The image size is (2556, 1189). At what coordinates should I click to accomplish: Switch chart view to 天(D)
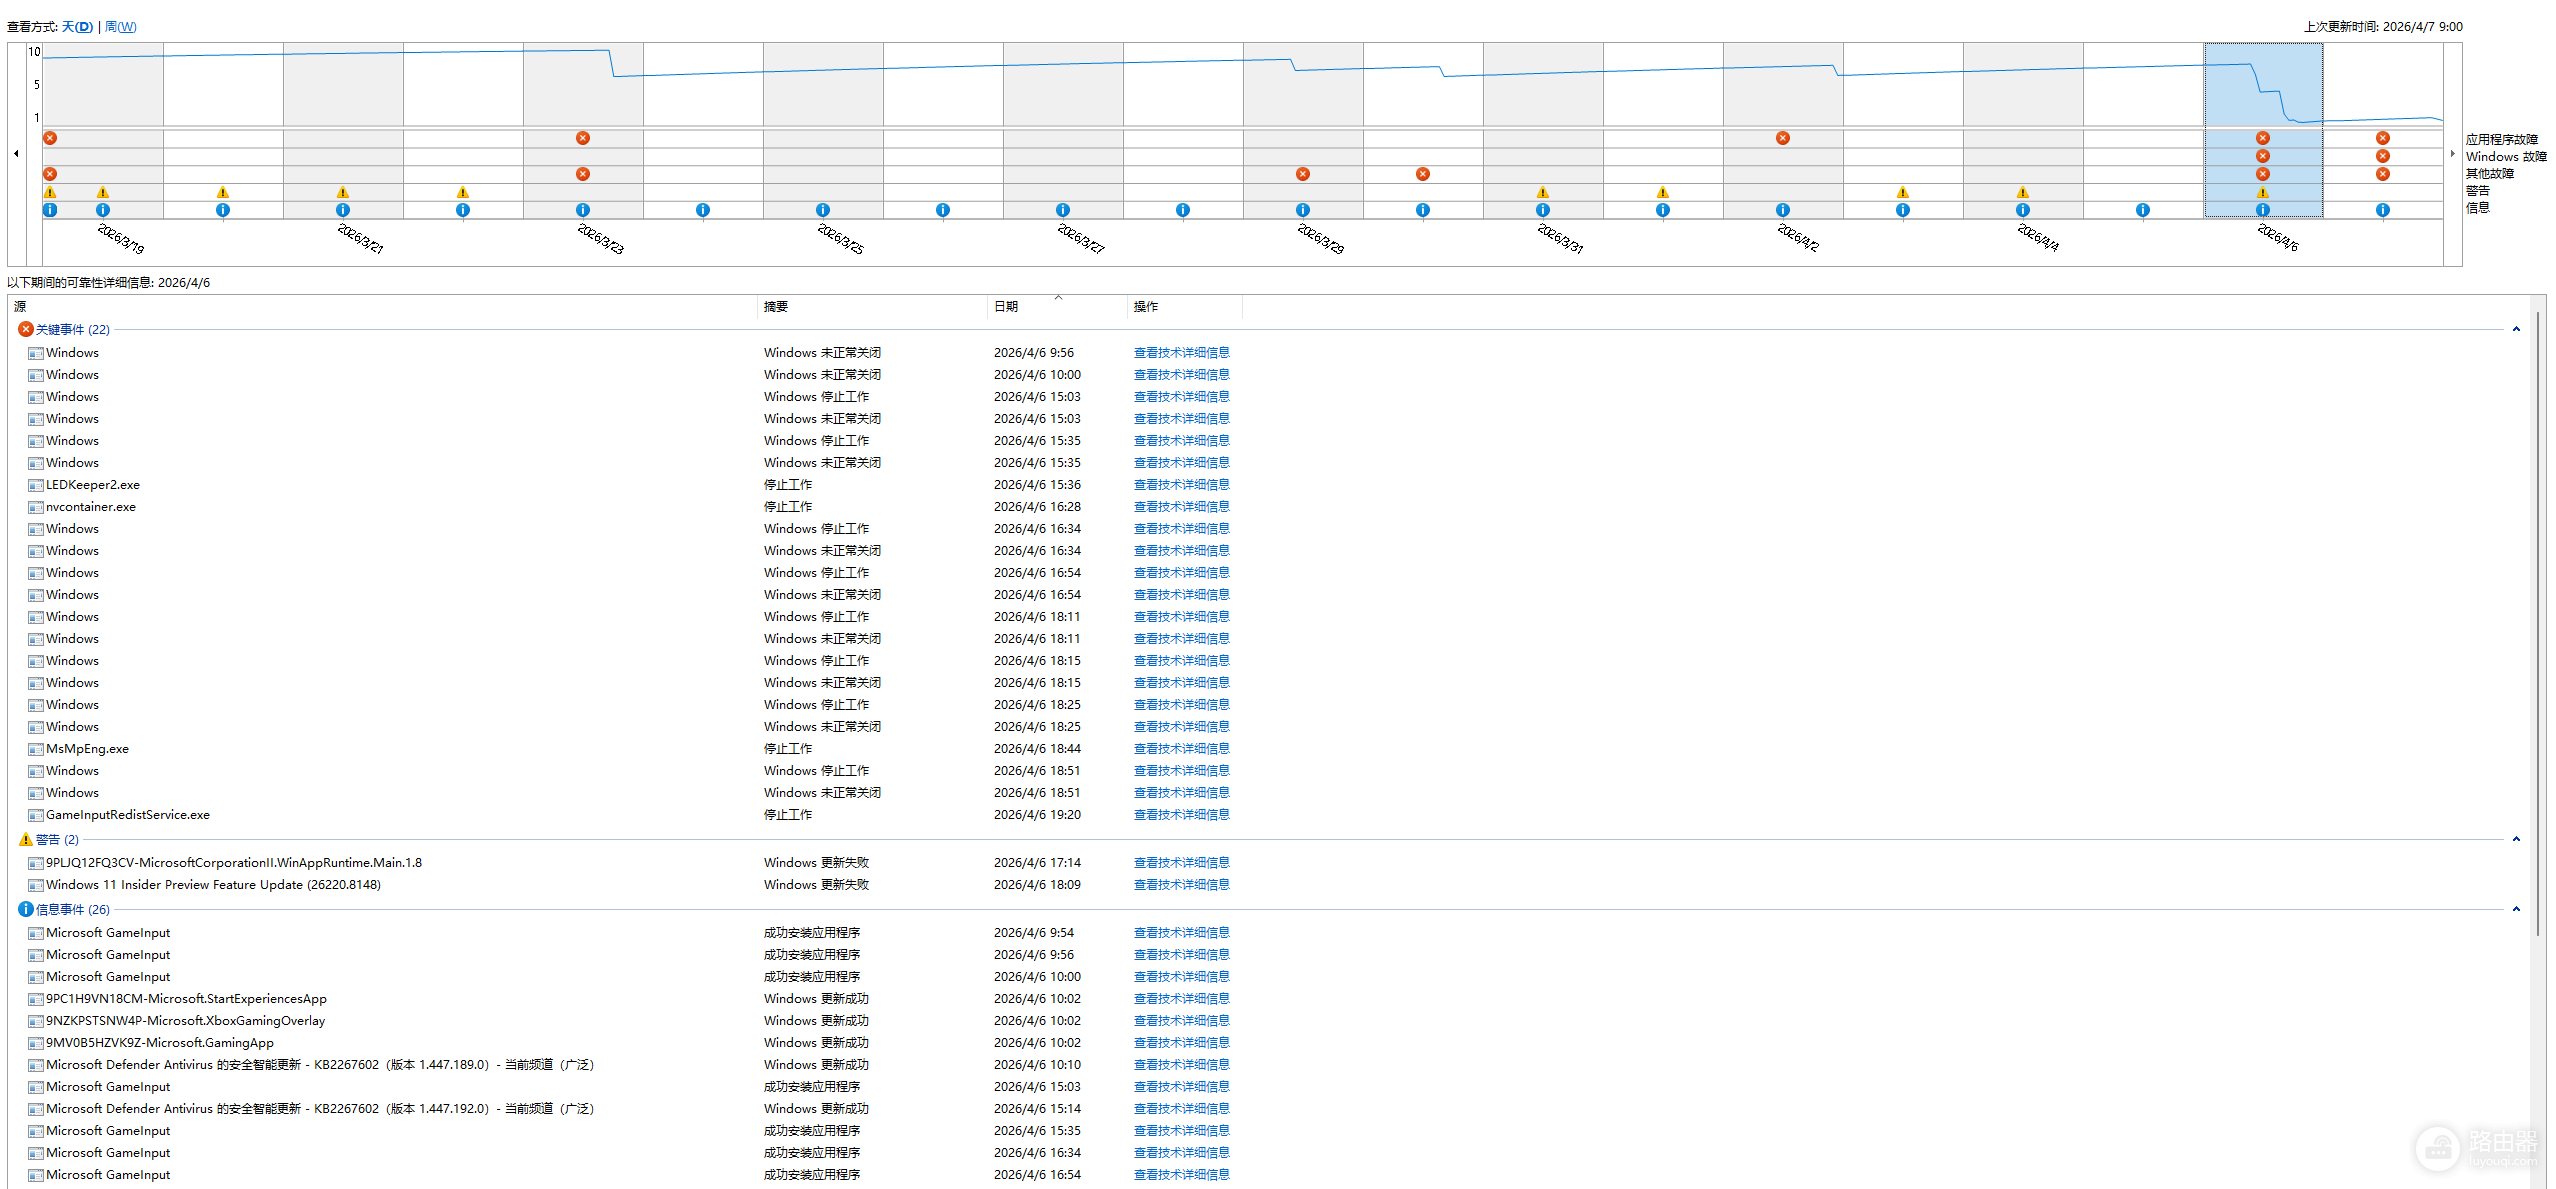(78, 27)
